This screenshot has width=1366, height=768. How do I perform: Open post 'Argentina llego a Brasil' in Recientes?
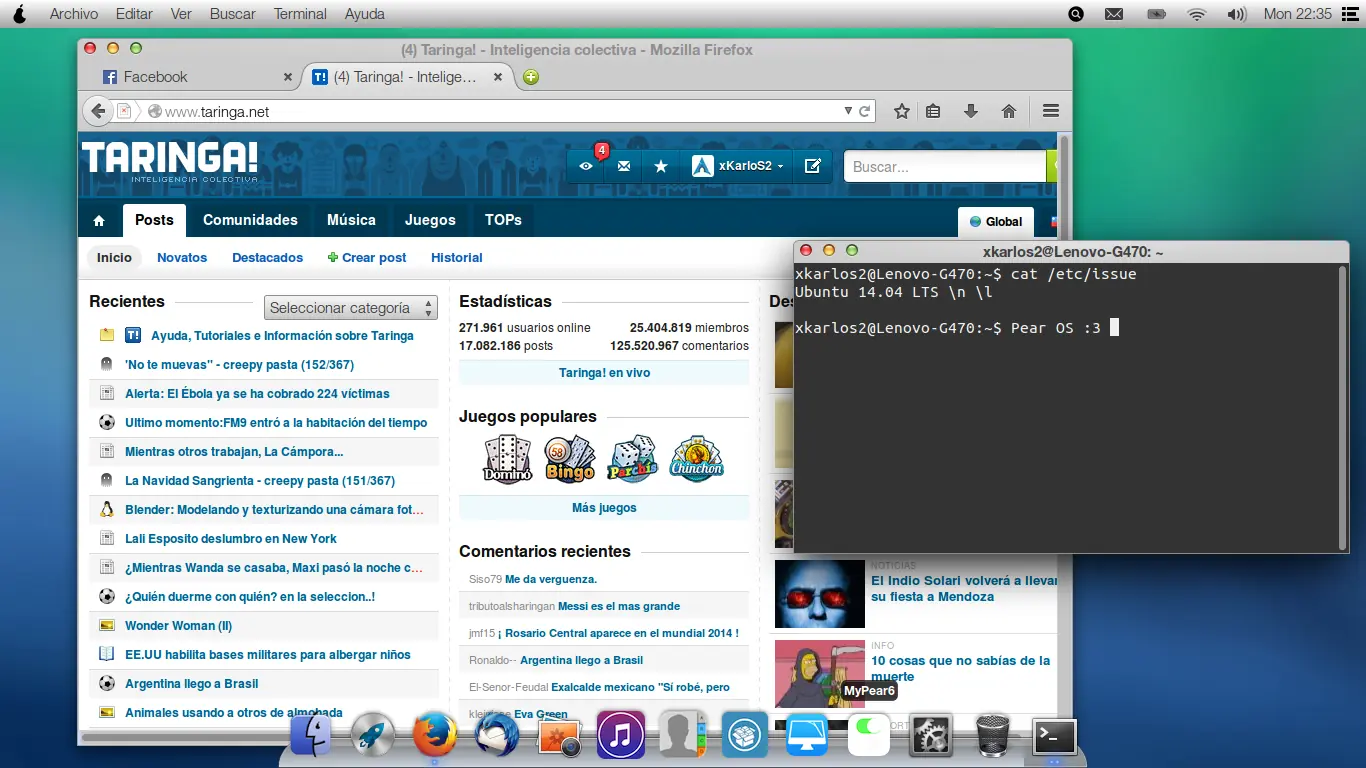point(191,684)
